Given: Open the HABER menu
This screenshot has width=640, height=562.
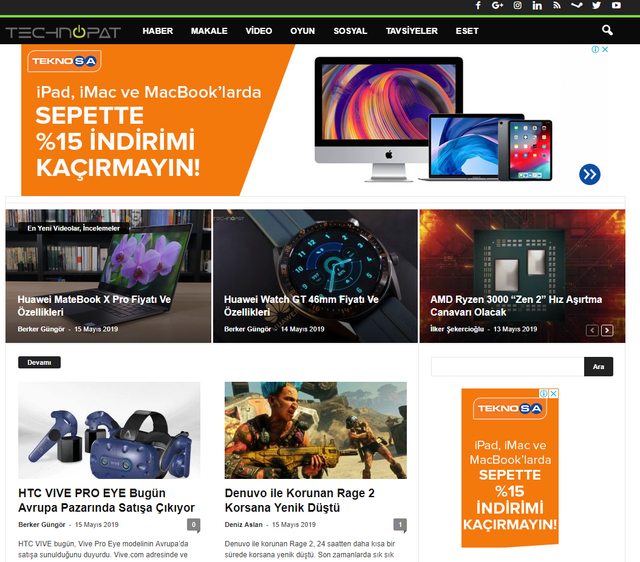Looking at the screenshot, I should click(x=158, y=31).
